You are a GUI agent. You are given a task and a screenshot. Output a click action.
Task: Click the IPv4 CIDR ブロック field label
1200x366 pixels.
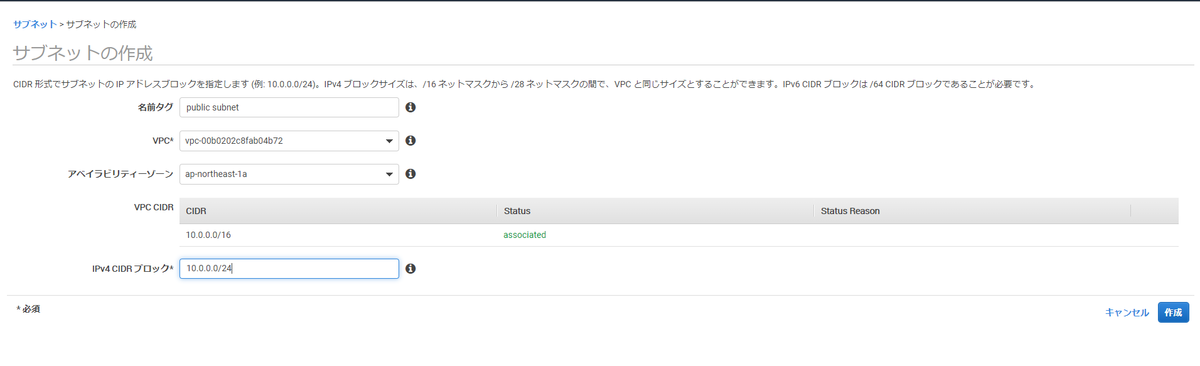pos(132,269)
